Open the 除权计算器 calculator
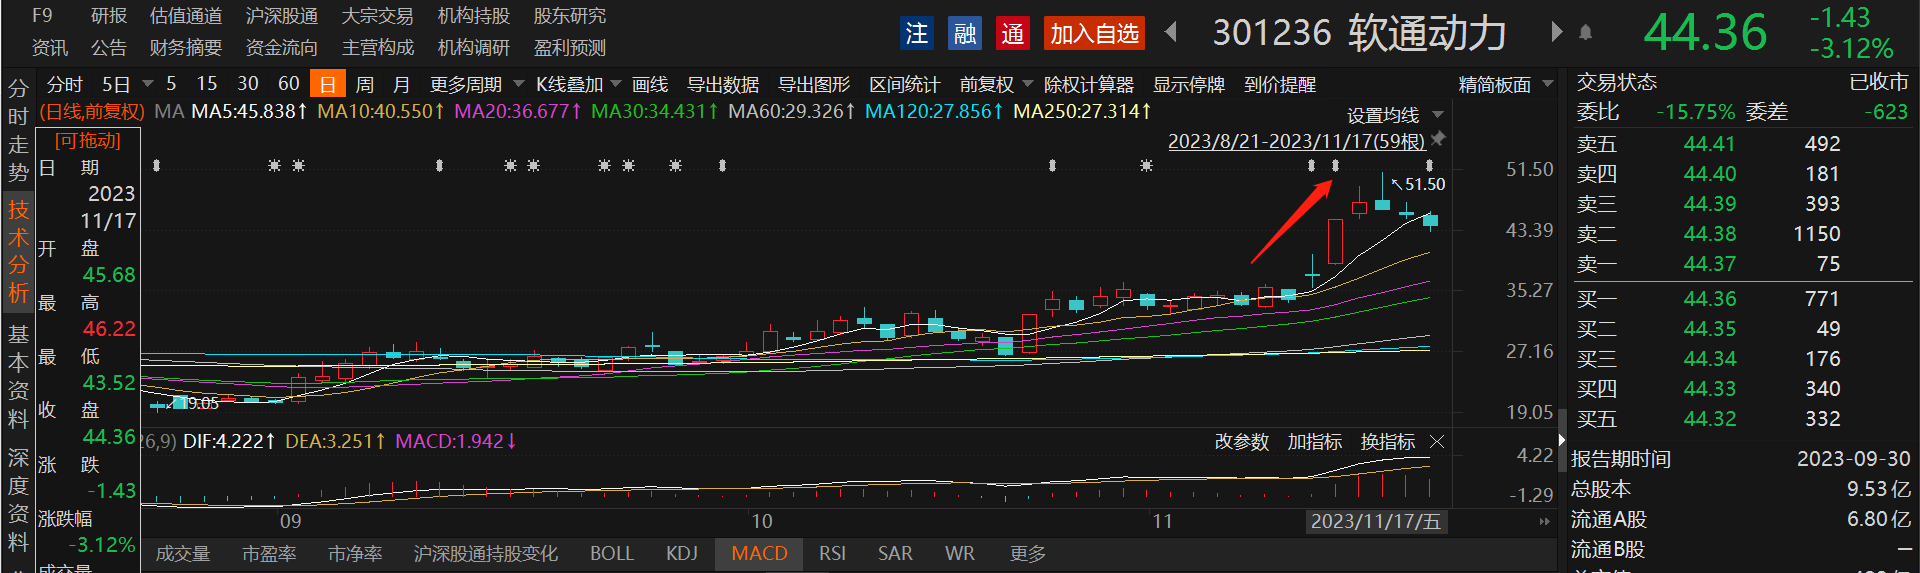The image size is (1920, 573). point(1089,84)
